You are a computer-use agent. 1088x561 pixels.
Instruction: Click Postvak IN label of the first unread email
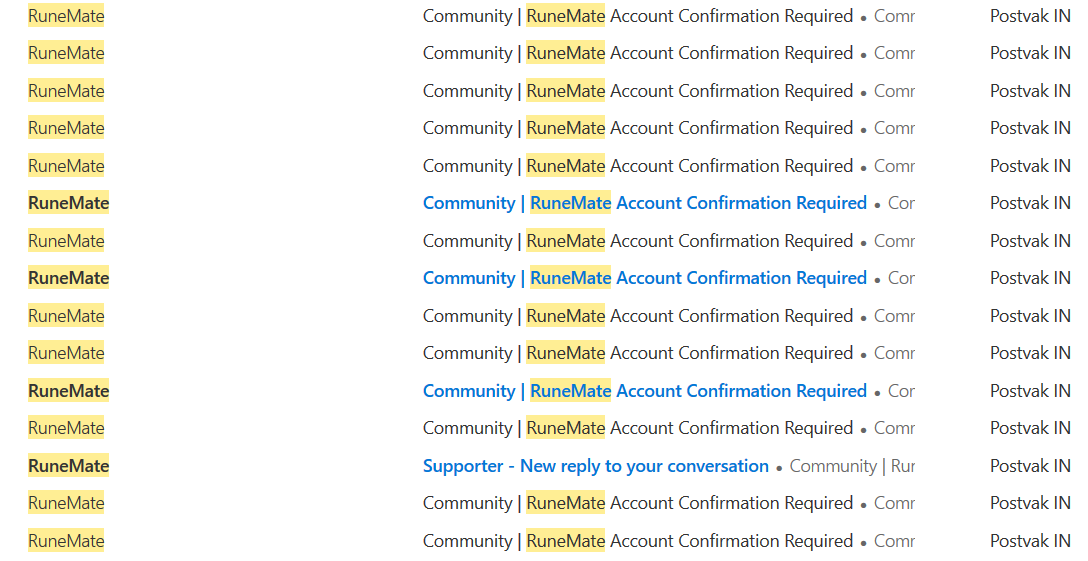coord(1029,203)
